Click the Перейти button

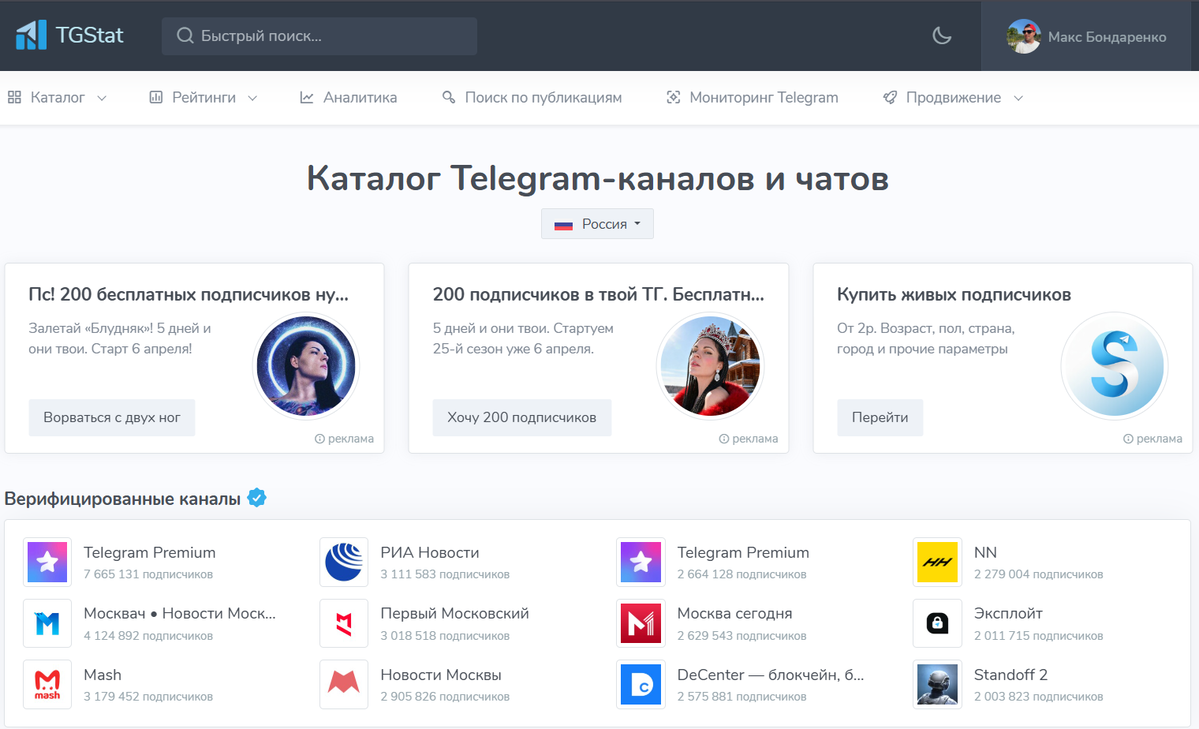pos(880,418)
